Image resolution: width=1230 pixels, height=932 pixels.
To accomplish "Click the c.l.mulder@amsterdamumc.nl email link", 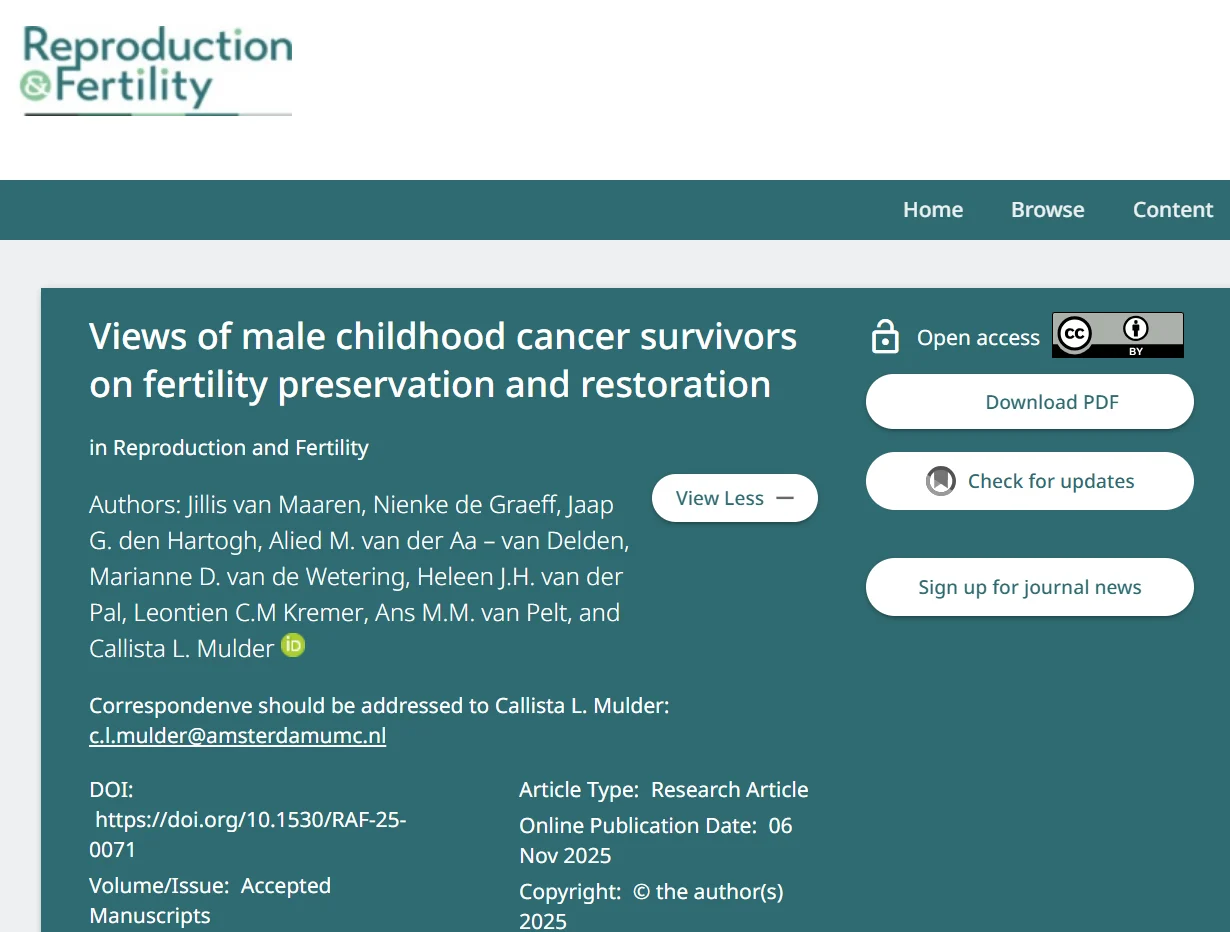I will (237, 736).
